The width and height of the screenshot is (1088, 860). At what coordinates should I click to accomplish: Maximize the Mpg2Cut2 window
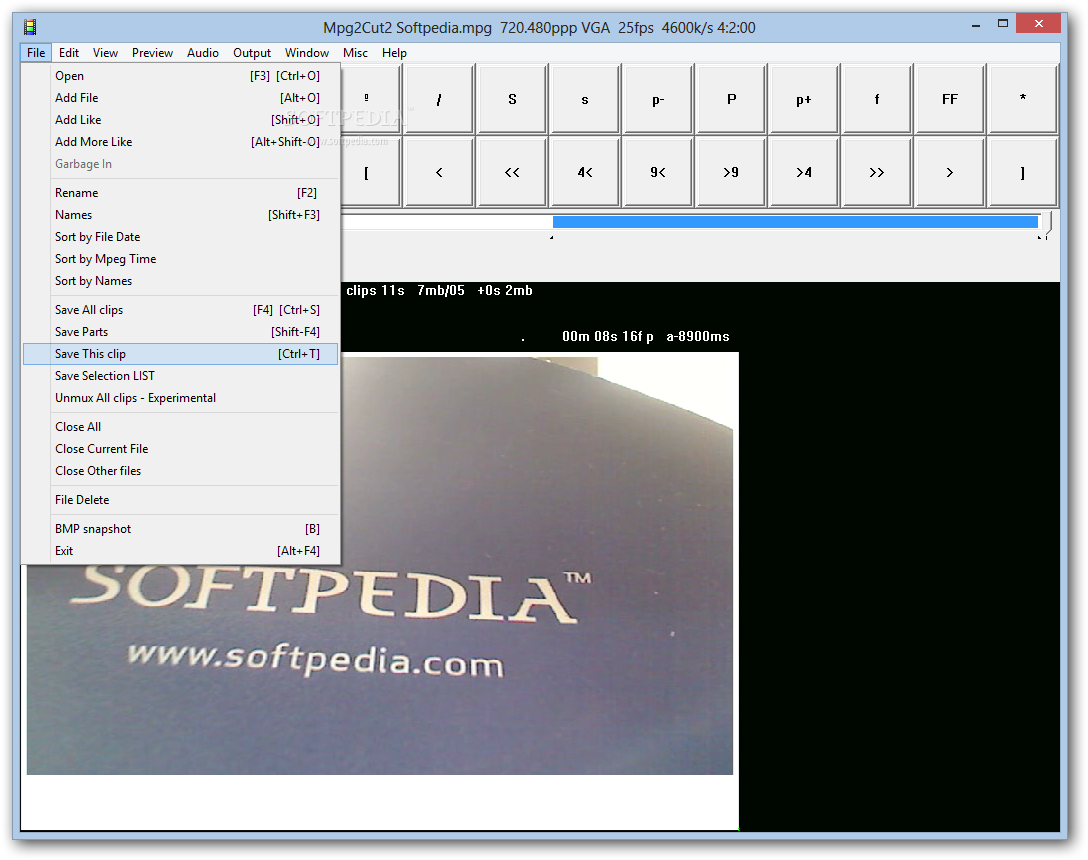tap(1003, 24)
